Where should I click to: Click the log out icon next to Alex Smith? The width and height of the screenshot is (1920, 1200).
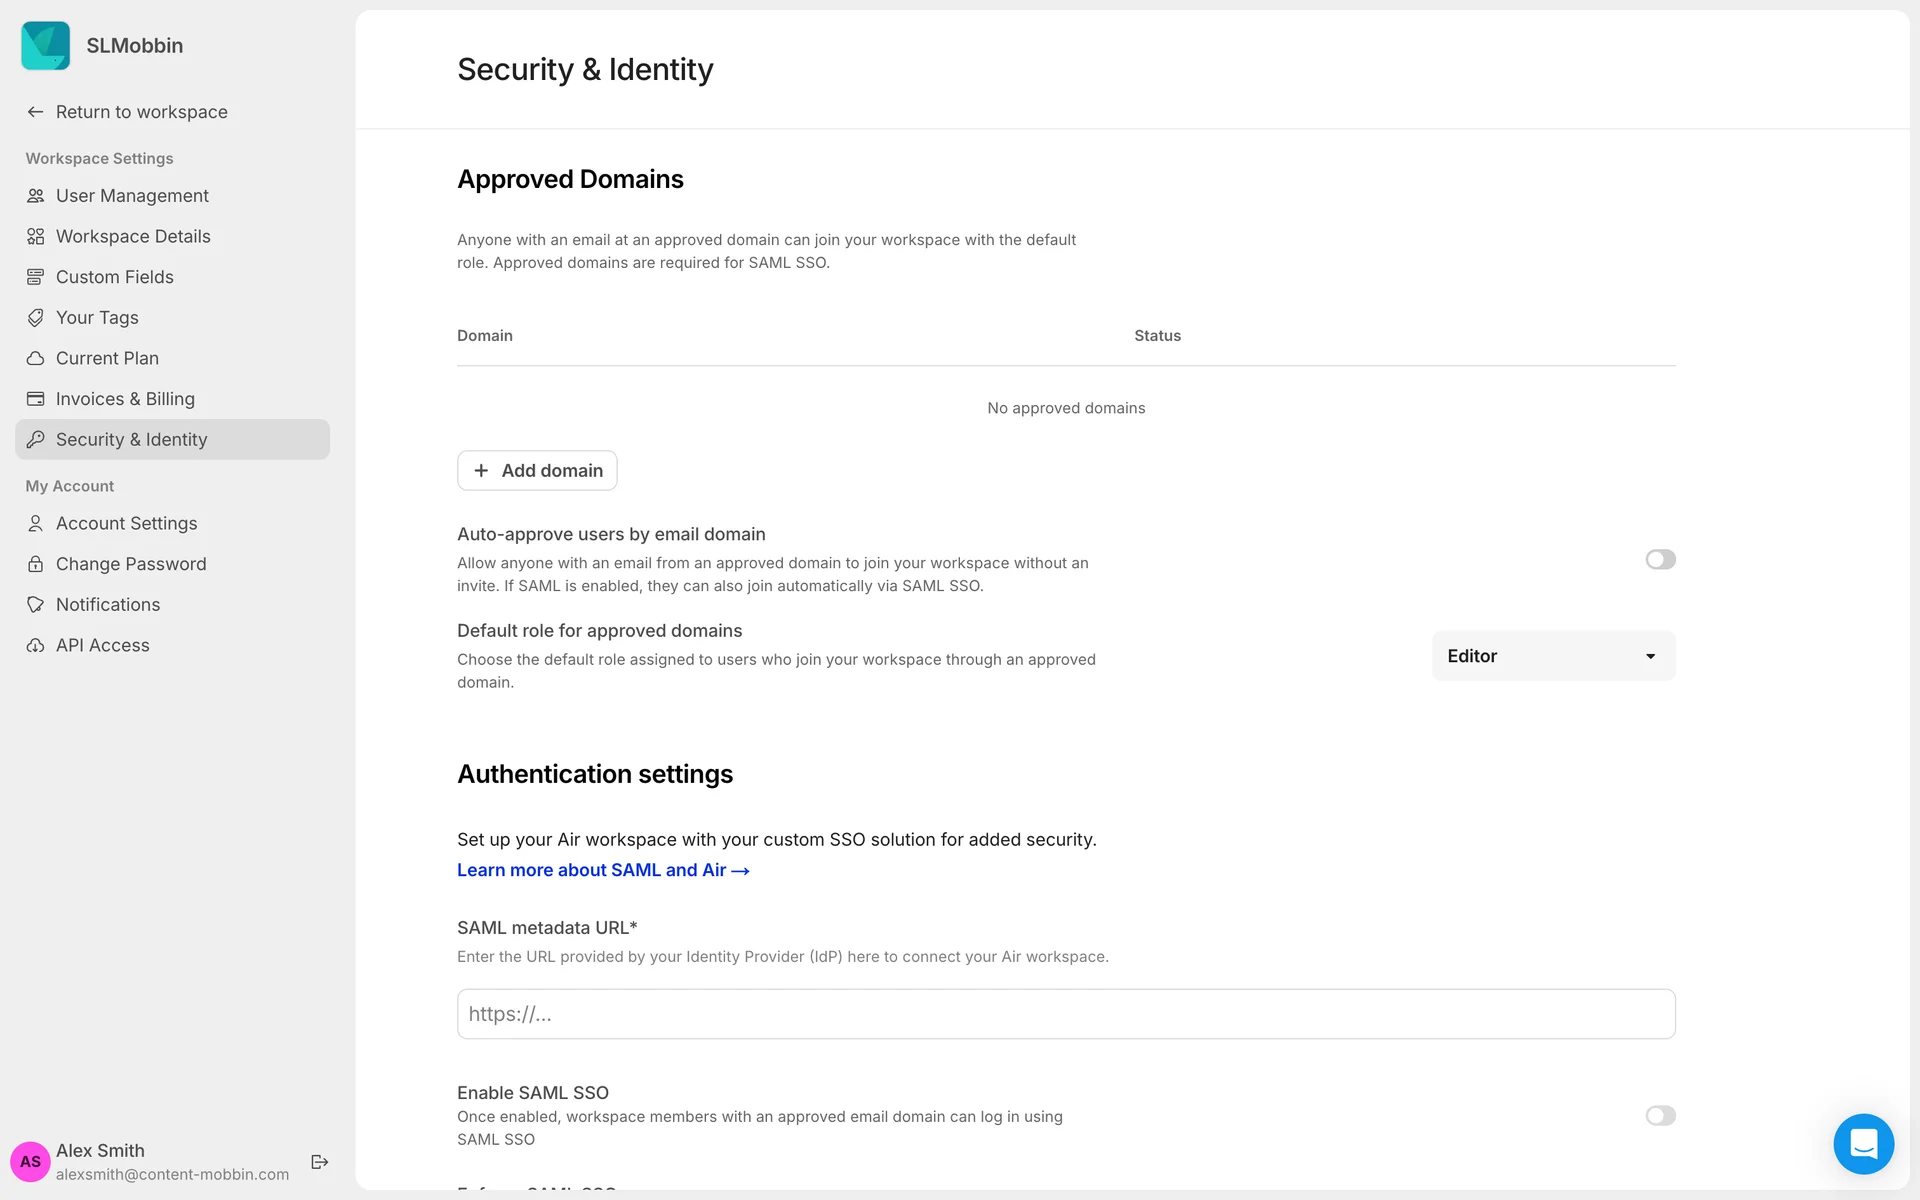pos(320,1162)
